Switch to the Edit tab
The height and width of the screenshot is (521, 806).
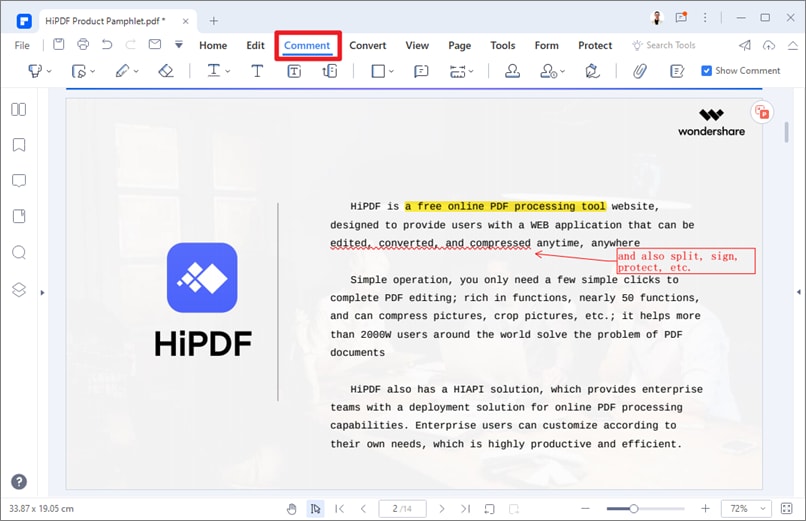(255, 45)
